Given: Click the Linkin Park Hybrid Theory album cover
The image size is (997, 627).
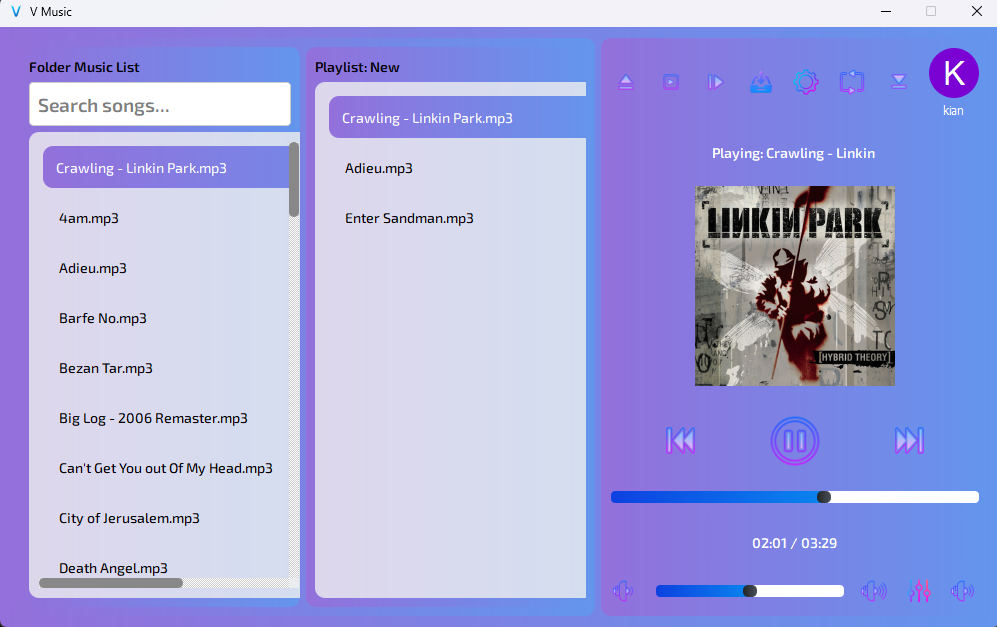Looking at the screenshot, I should tap(795, 286).
